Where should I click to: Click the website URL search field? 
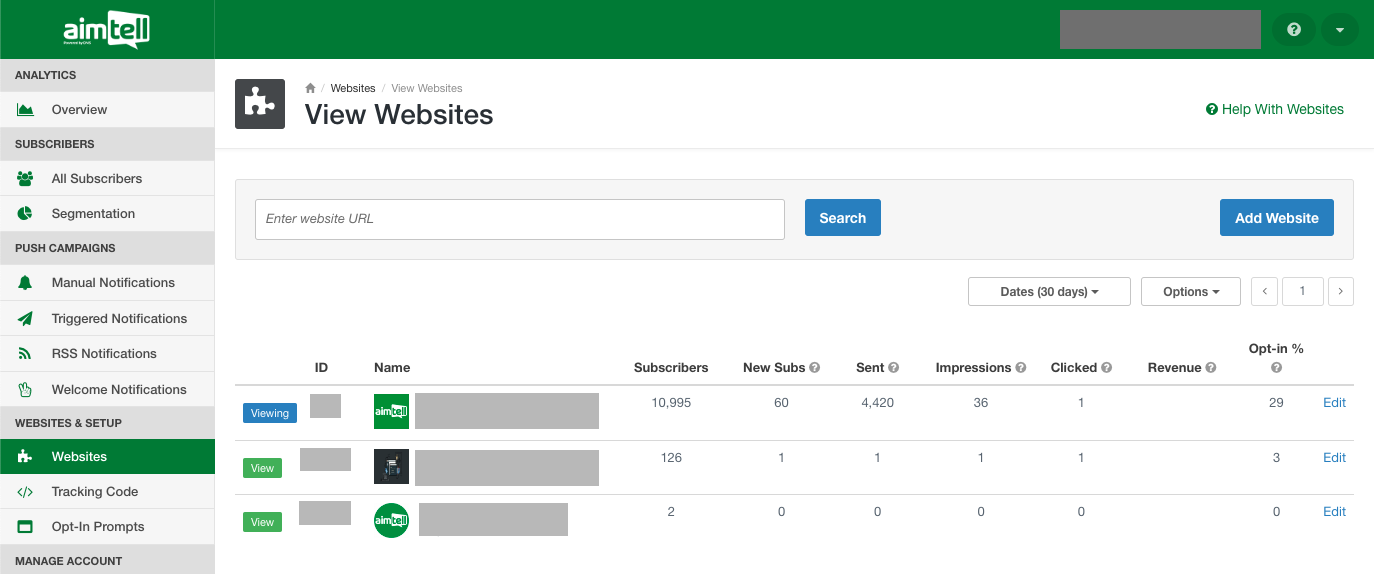click(x=519, y=219)
